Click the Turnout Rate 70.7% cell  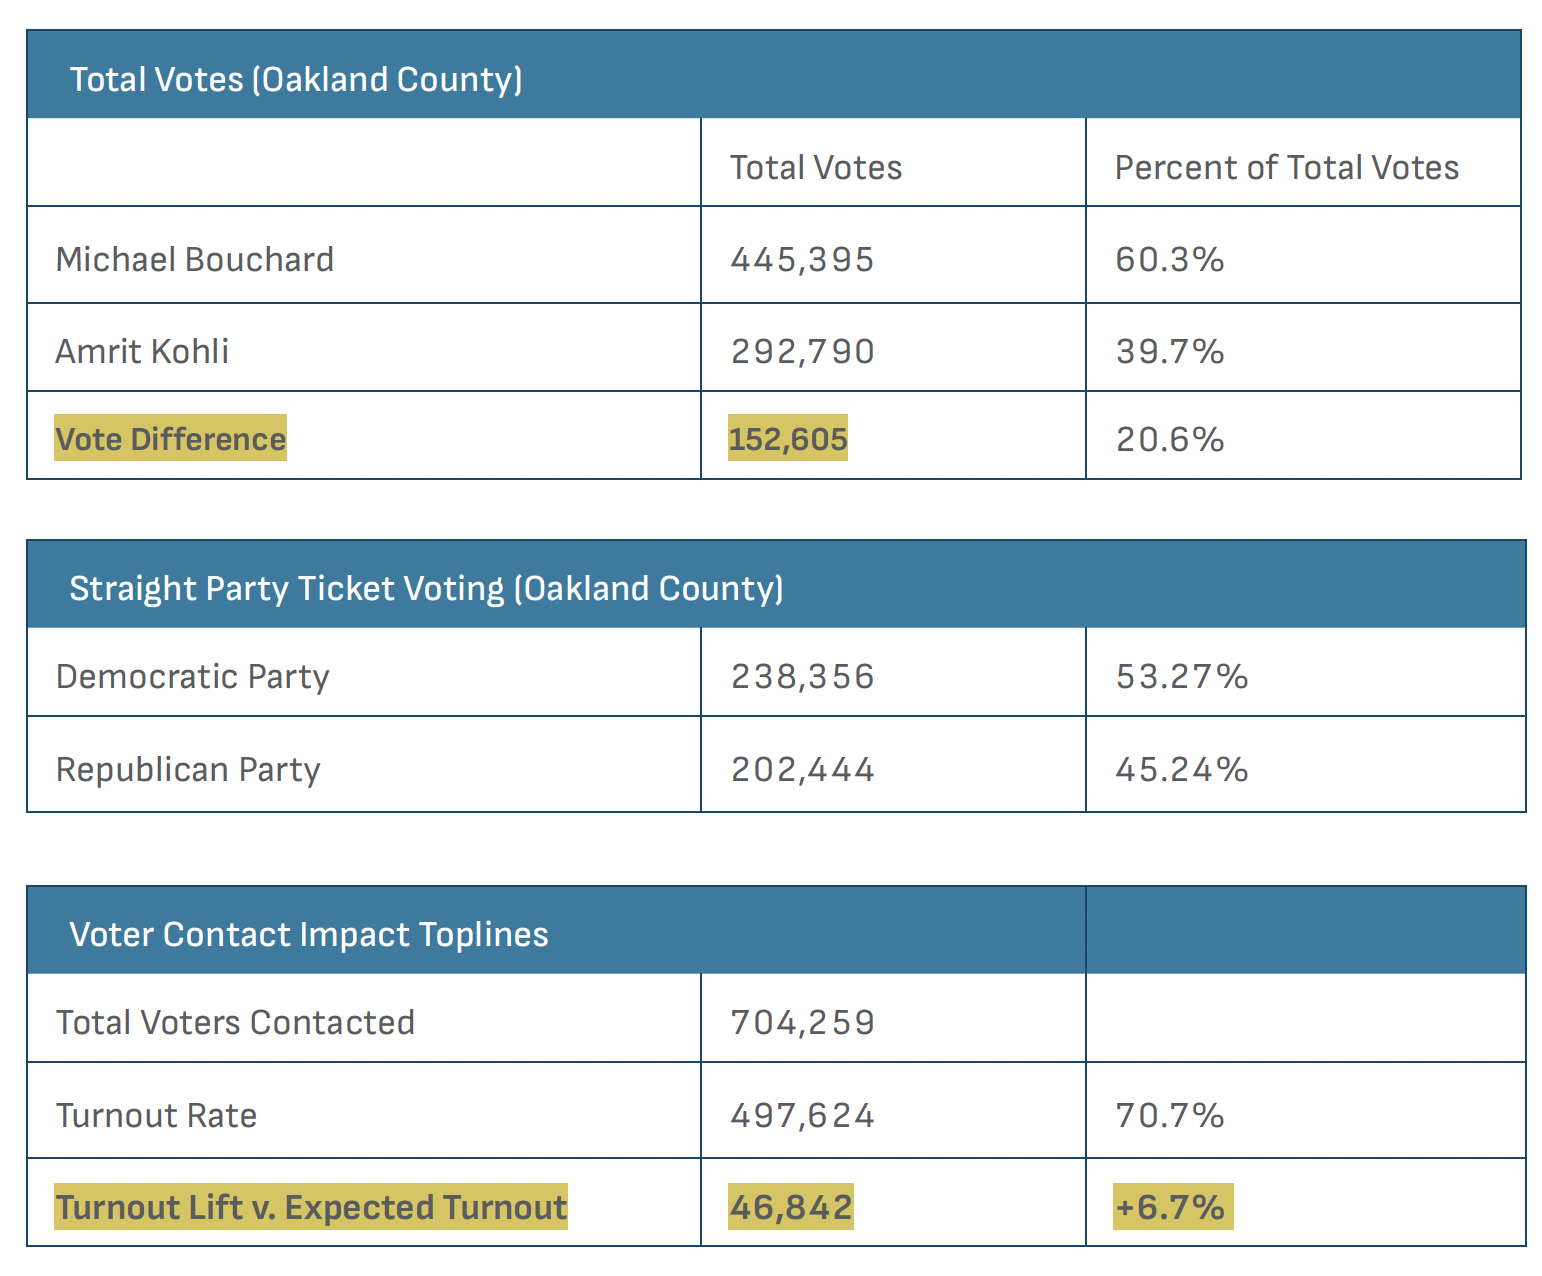tap(1170, 1116)
